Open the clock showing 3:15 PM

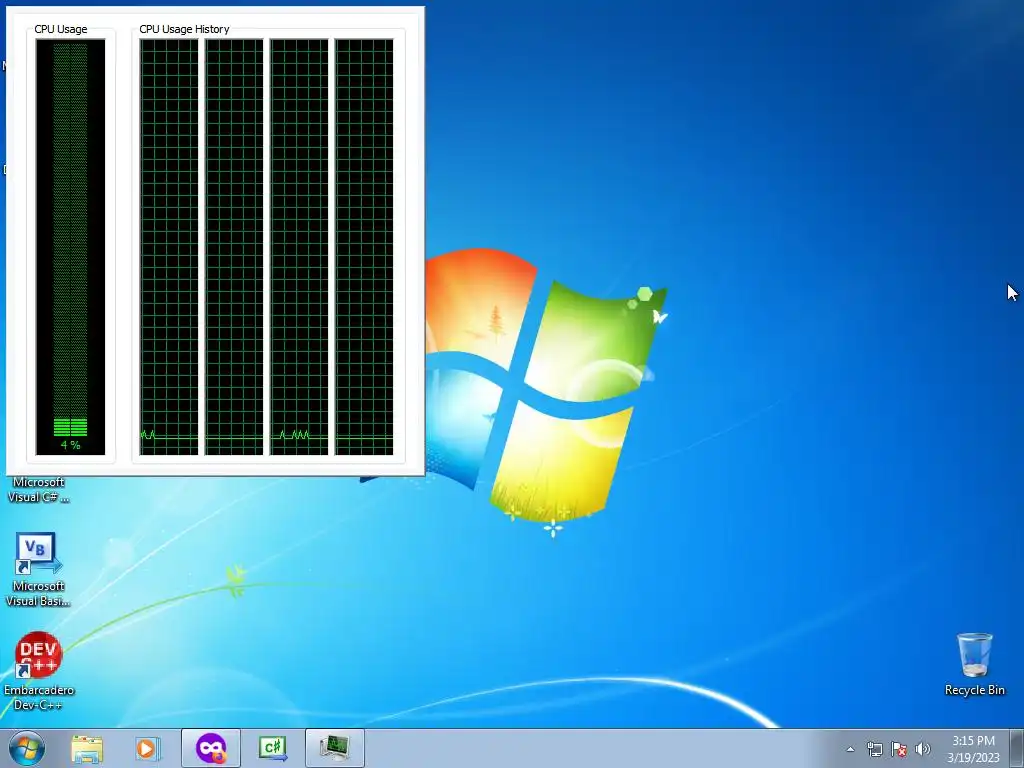(x=973, y=749)
